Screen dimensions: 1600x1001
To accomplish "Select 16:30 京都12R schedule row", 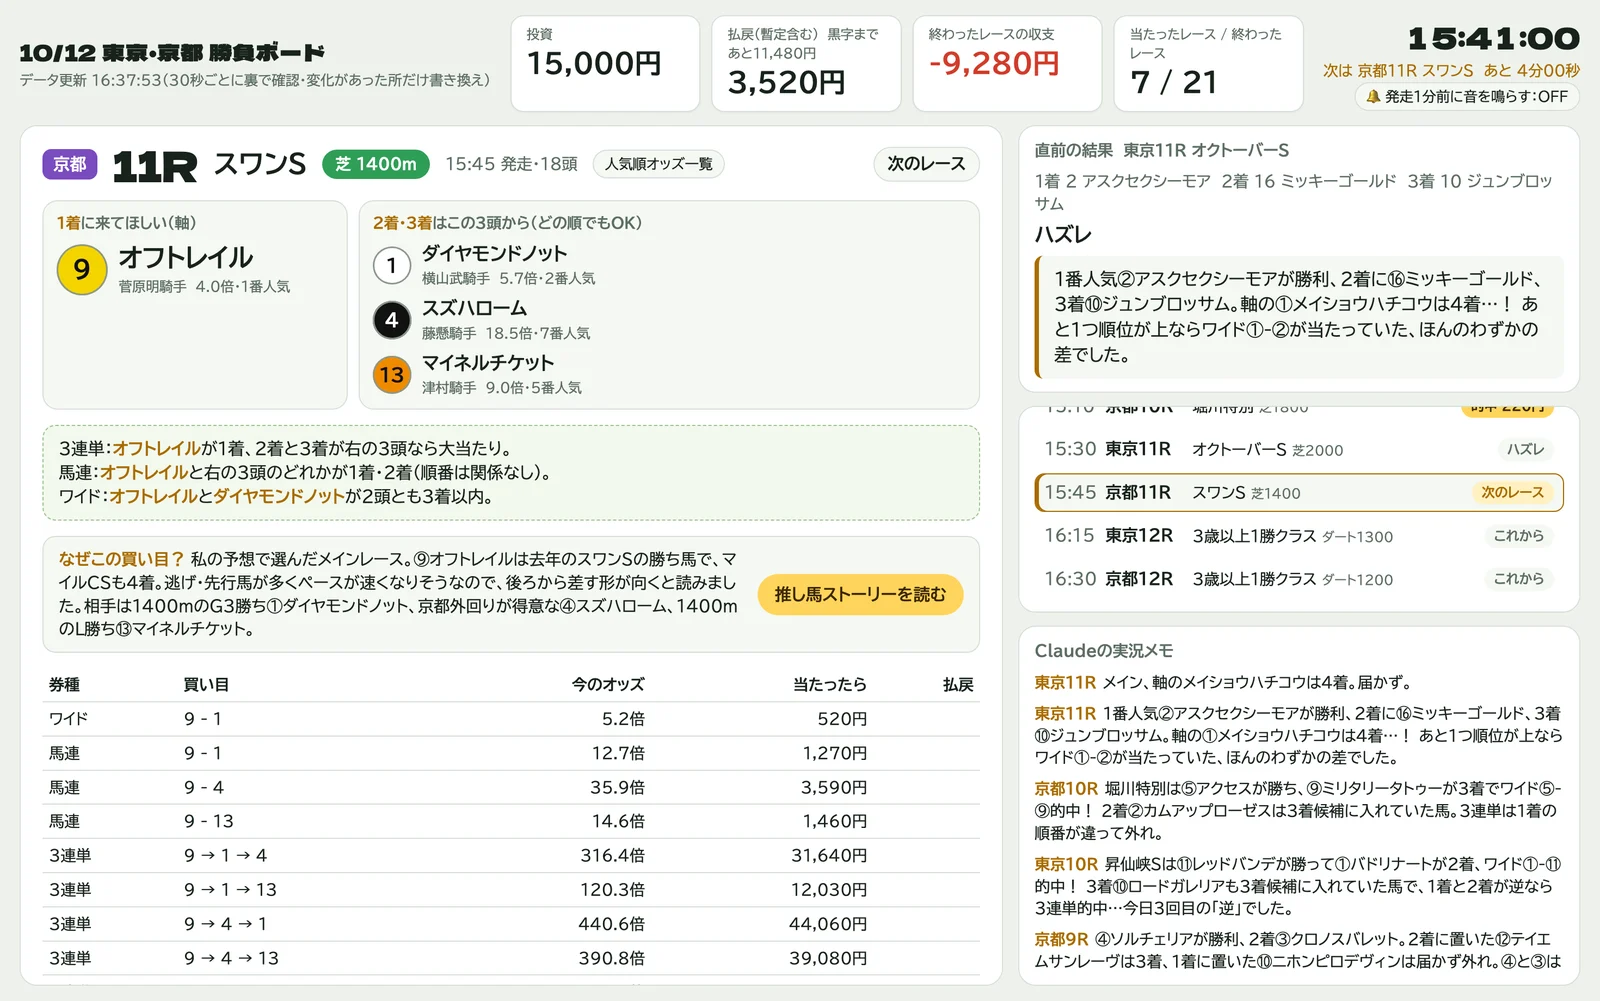I will 1298,578.
